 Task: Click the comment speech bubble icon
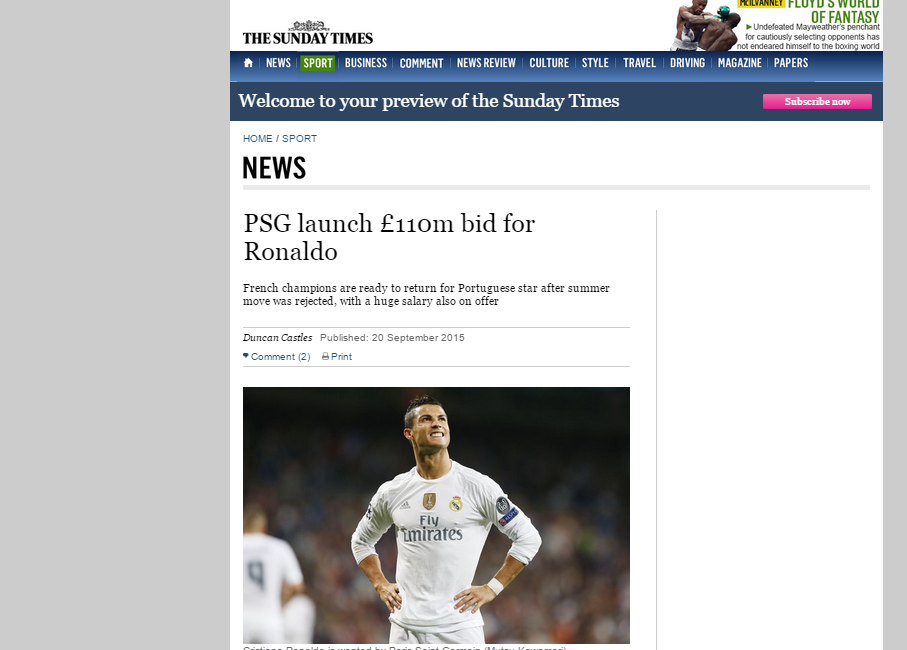point(246,356)
